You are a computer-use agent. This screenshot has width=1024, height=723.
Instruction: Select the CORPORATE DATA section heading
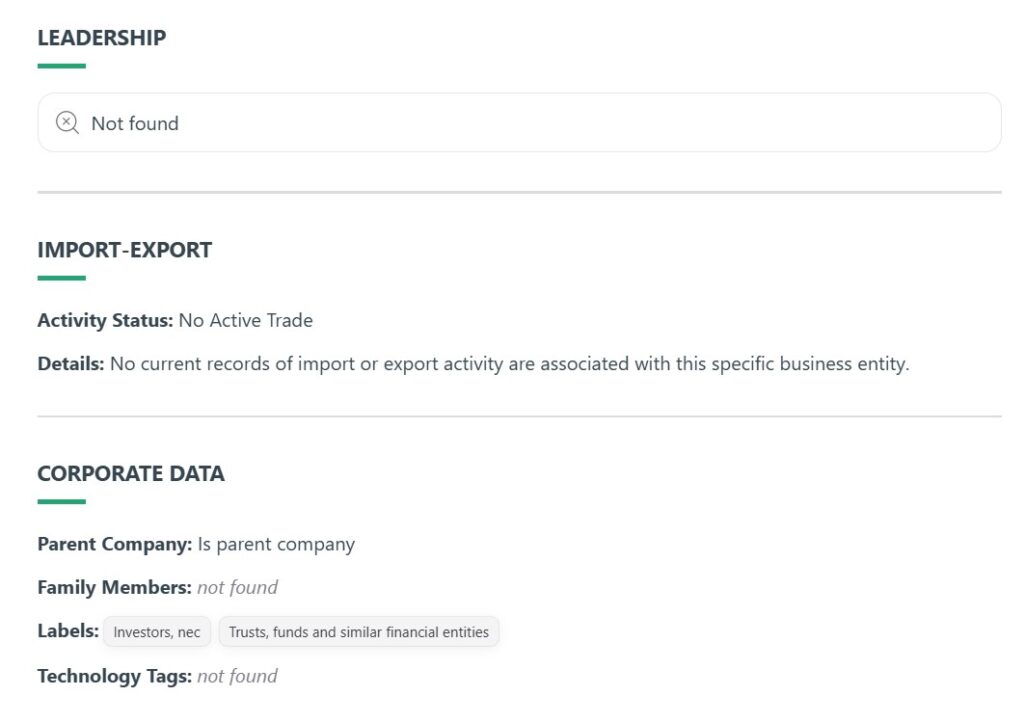pos(131,474)
